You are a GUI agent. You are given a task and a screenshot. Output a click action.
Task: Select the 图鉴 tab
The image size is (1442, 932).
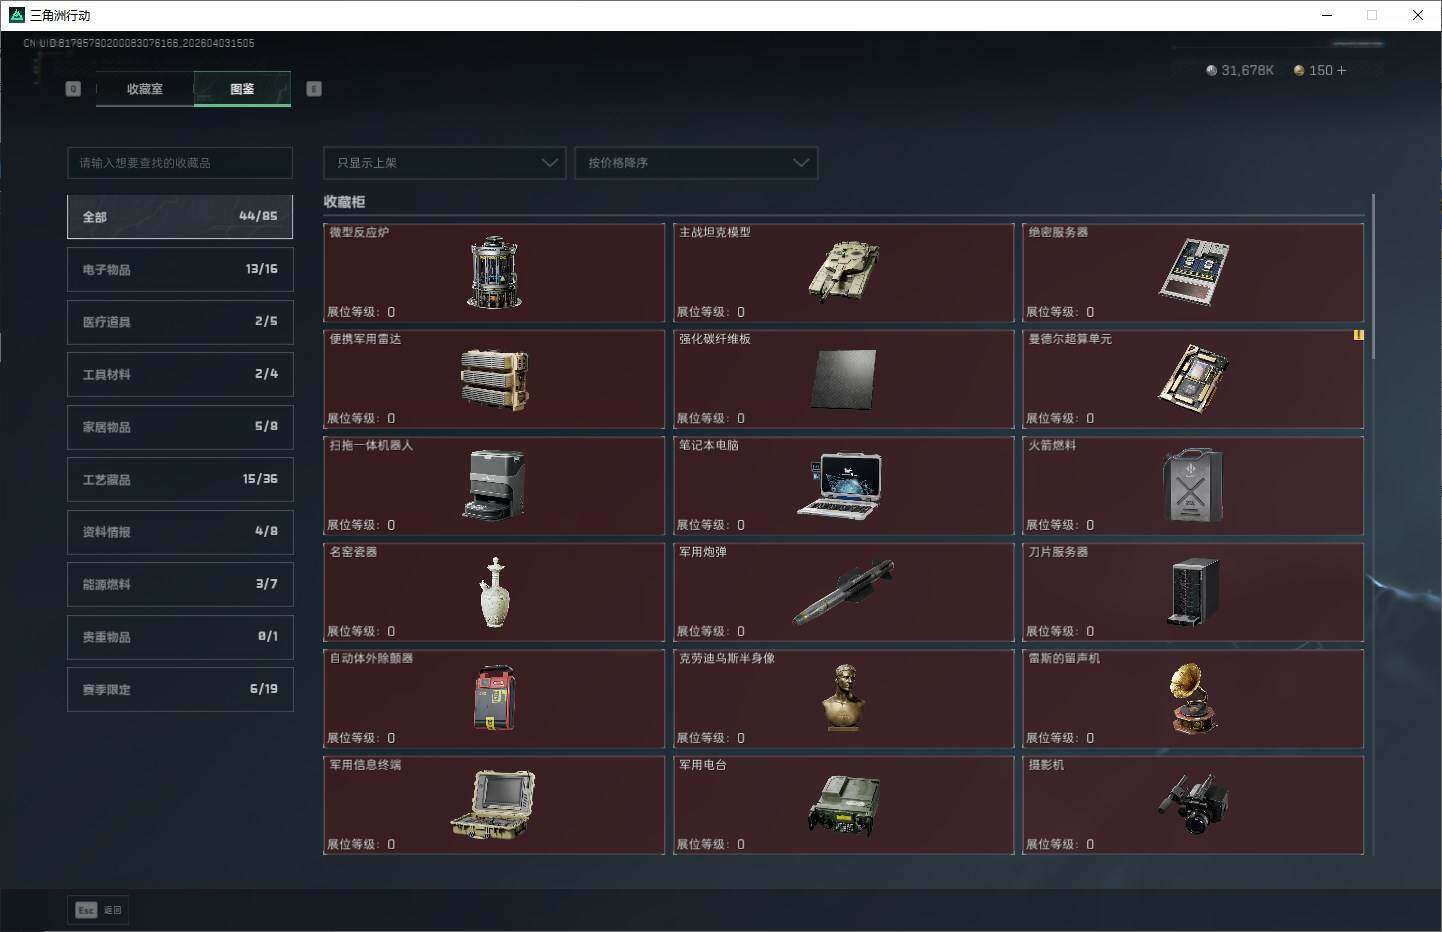[242, 89]
